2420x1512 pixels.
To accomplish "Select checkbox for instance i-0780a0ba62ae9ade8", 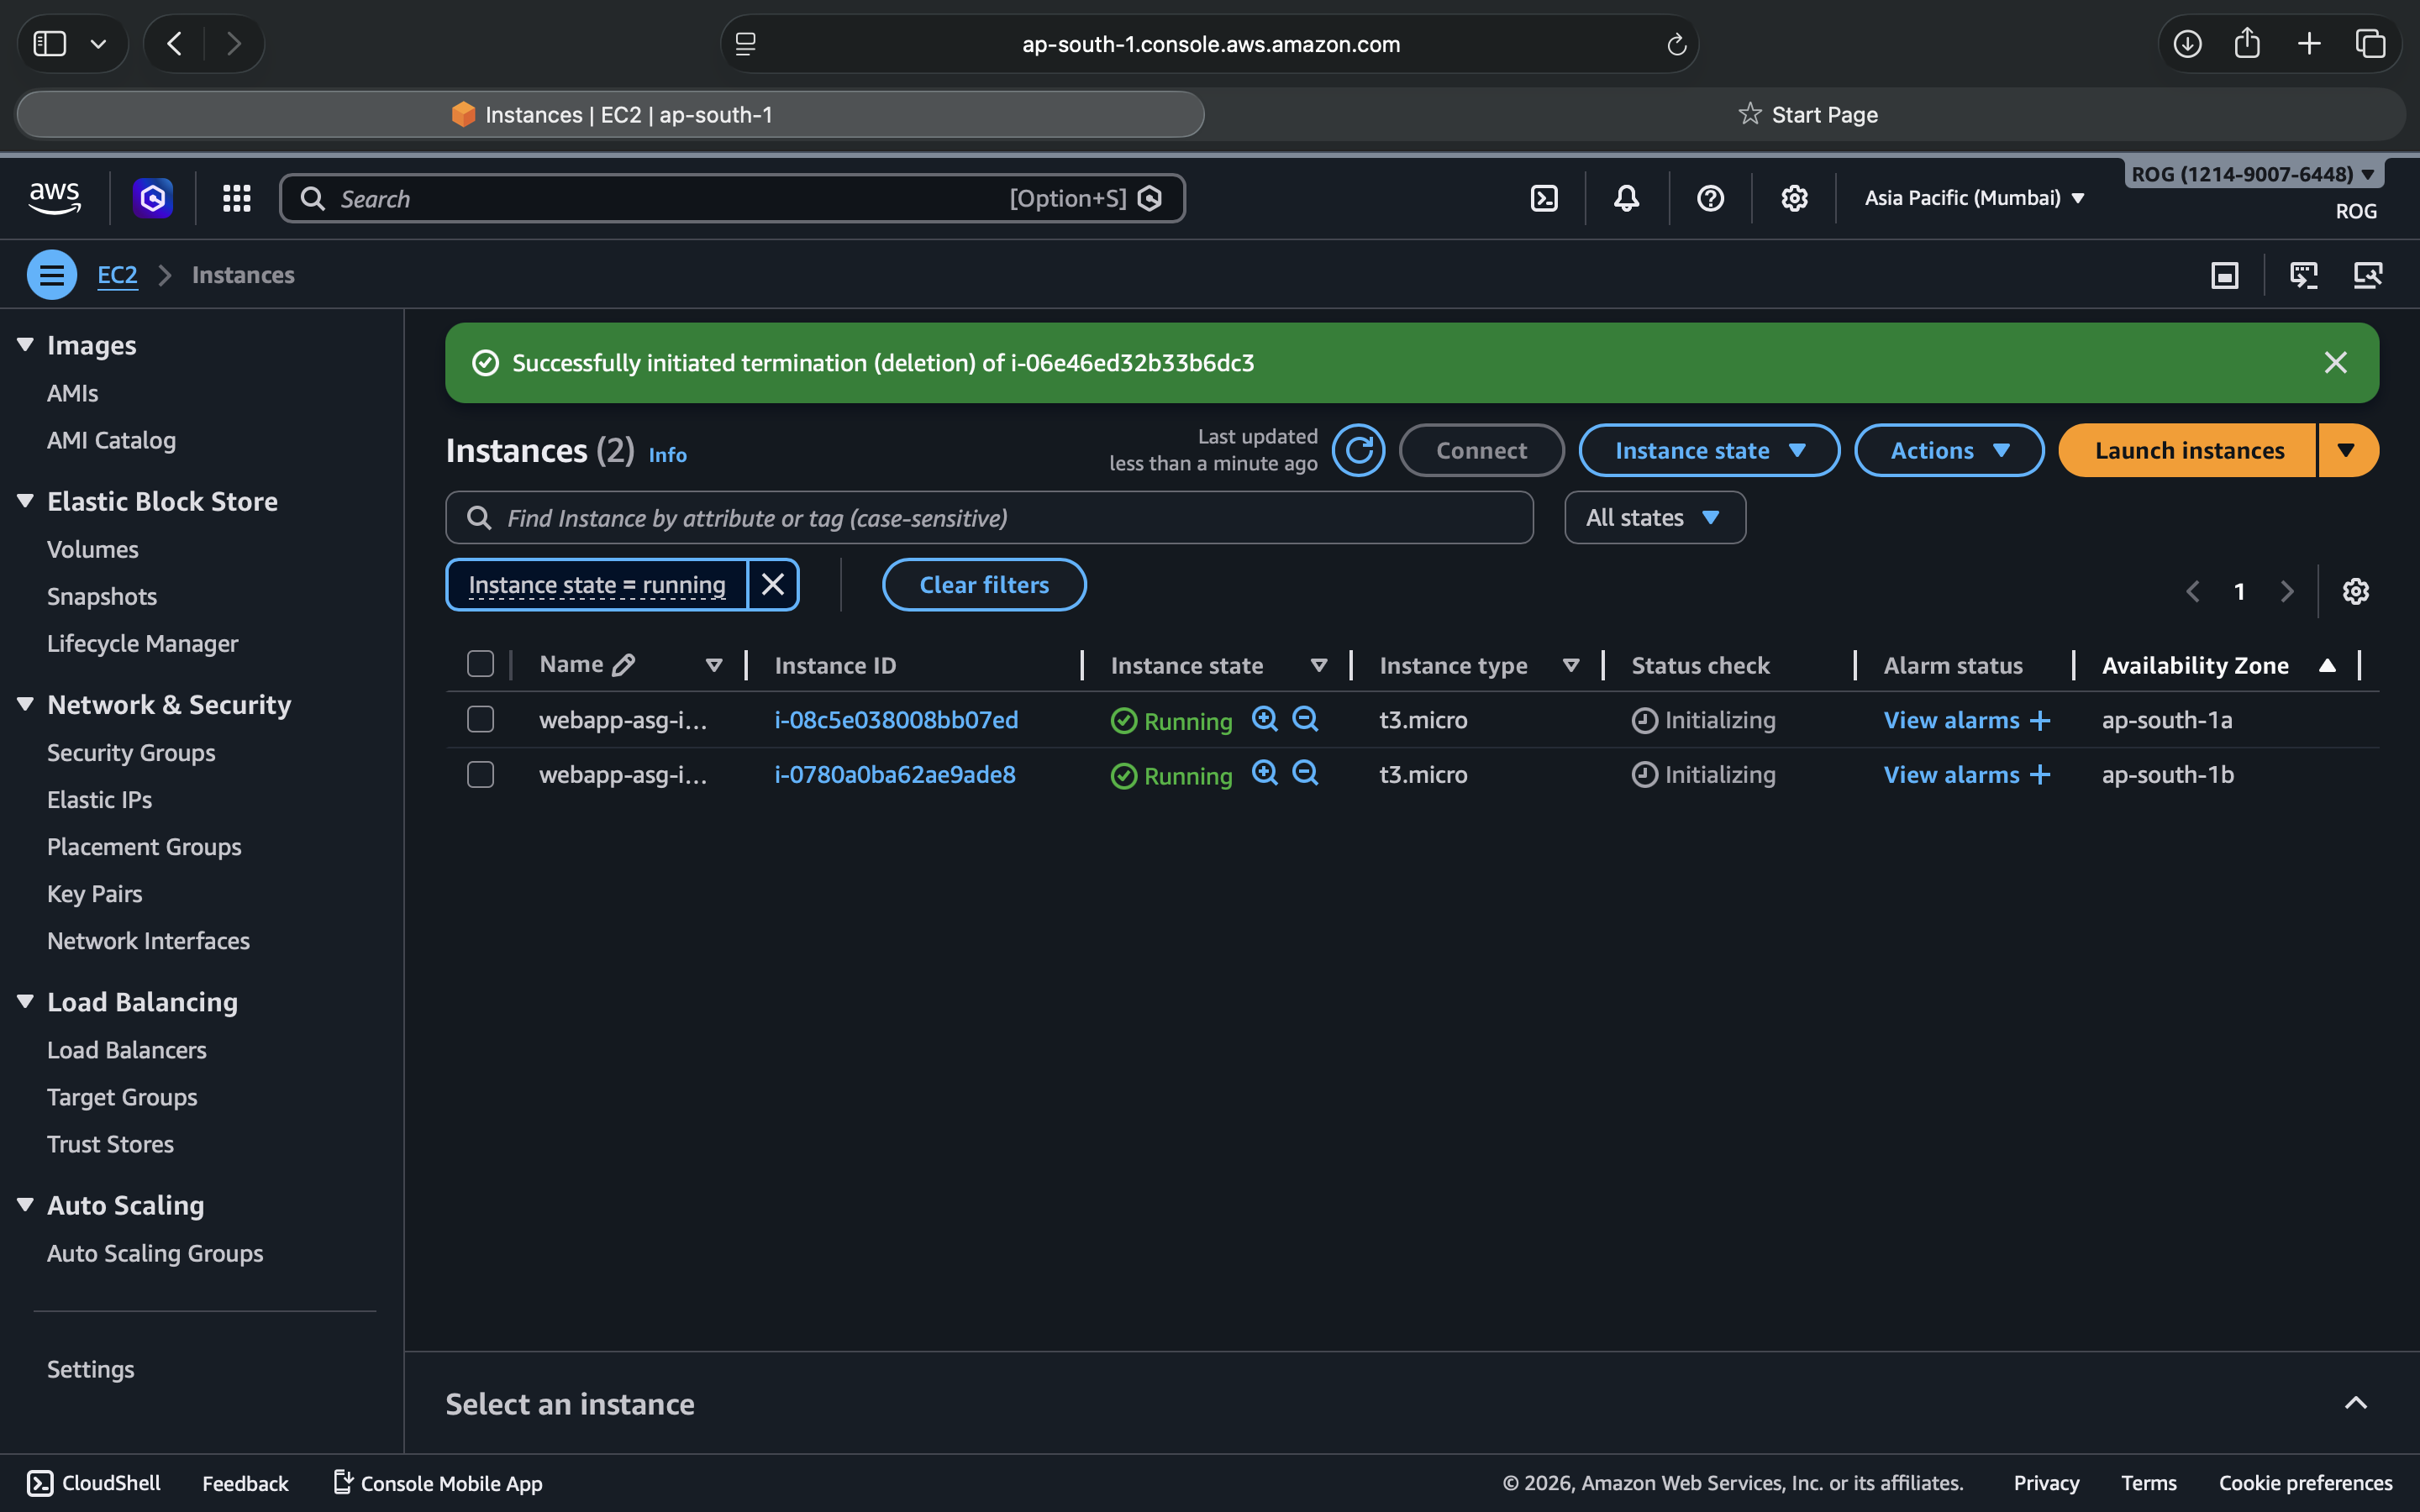I will pyautogui.click(x=481, y=775).
